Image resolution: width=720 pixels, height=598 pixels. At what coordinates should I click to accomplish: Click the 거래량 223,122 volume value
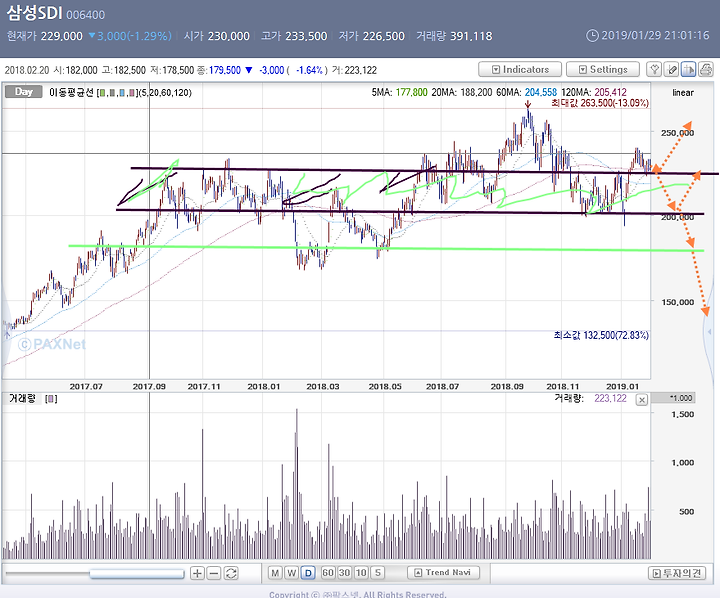pos(610,398)
